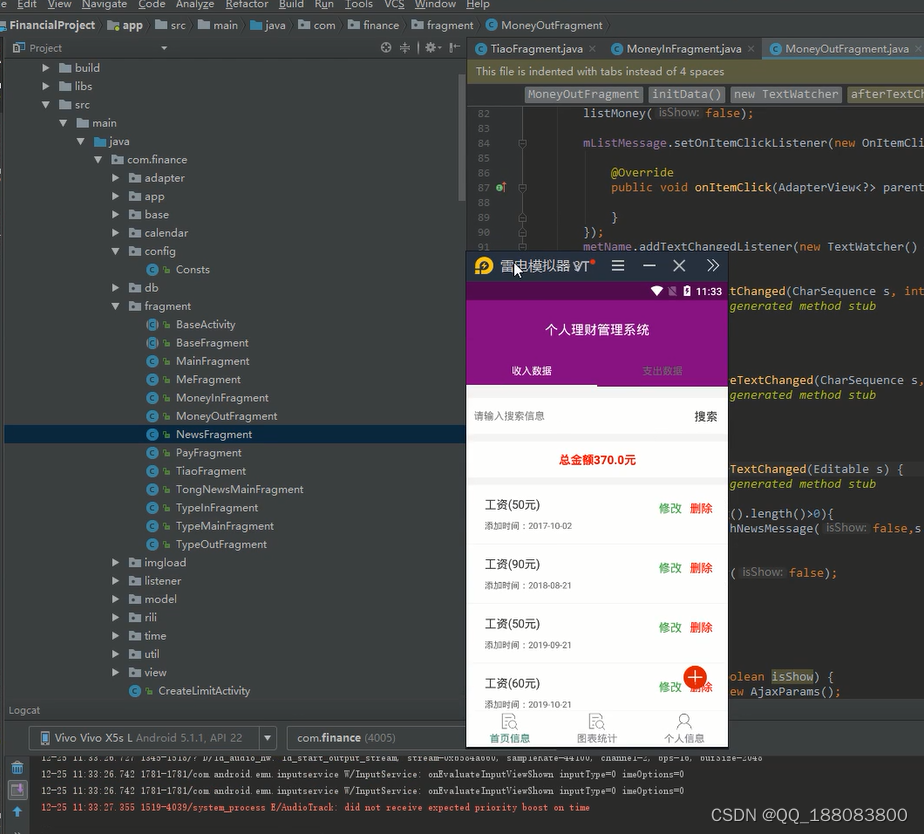Tap the 首页信息 bottom navigation icon
Image resolution: width=924 pixels, height=834 pixels.
coord(510,728)
